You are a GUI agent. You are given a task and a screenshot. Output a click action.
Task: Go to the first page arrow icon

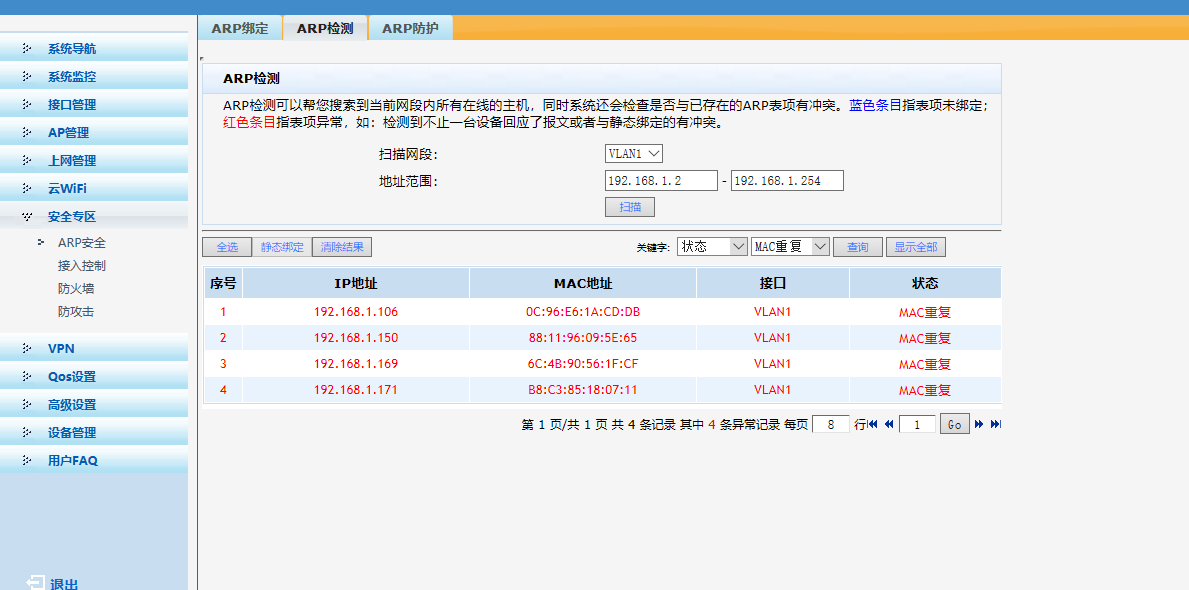pos(874,425)
